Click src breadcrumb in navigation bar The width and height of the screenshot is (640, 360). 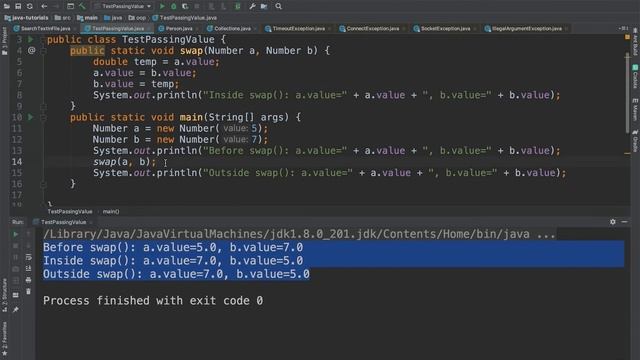click(x=63, y=18)
